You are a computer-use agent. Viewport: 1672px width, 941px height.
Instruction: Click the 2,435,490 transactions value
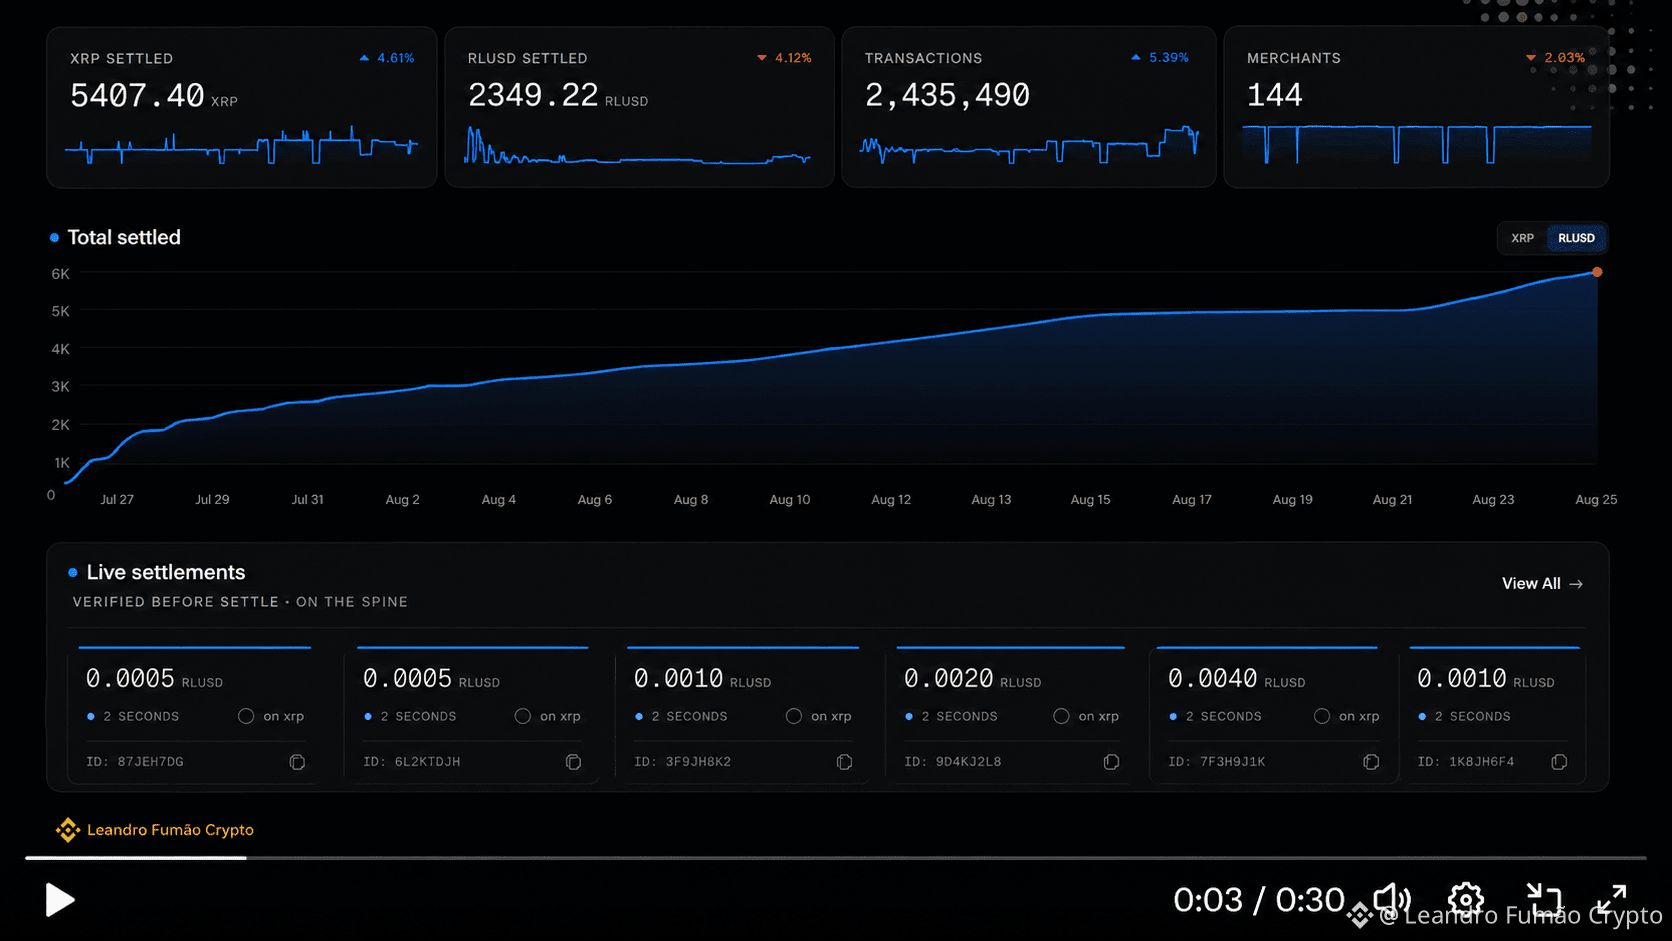click(947, 96)
